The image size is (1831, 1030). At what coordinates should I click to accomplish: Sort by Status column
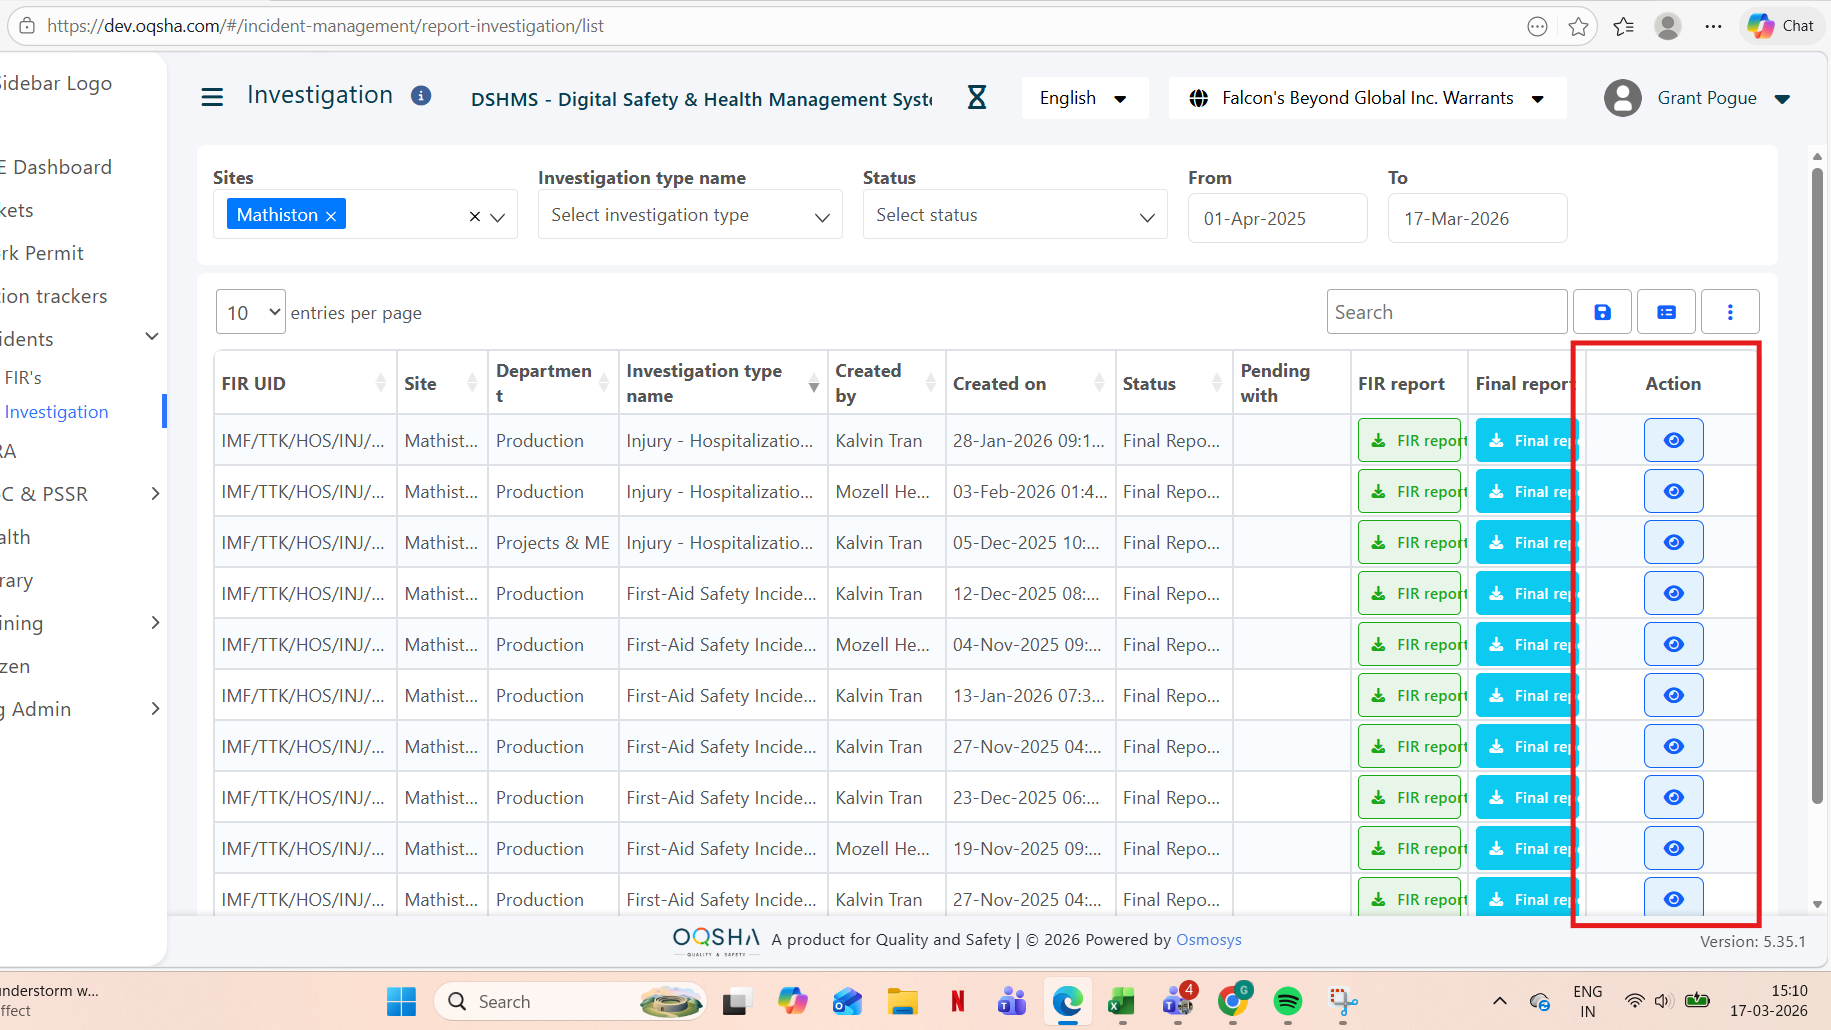[1216, 383]
